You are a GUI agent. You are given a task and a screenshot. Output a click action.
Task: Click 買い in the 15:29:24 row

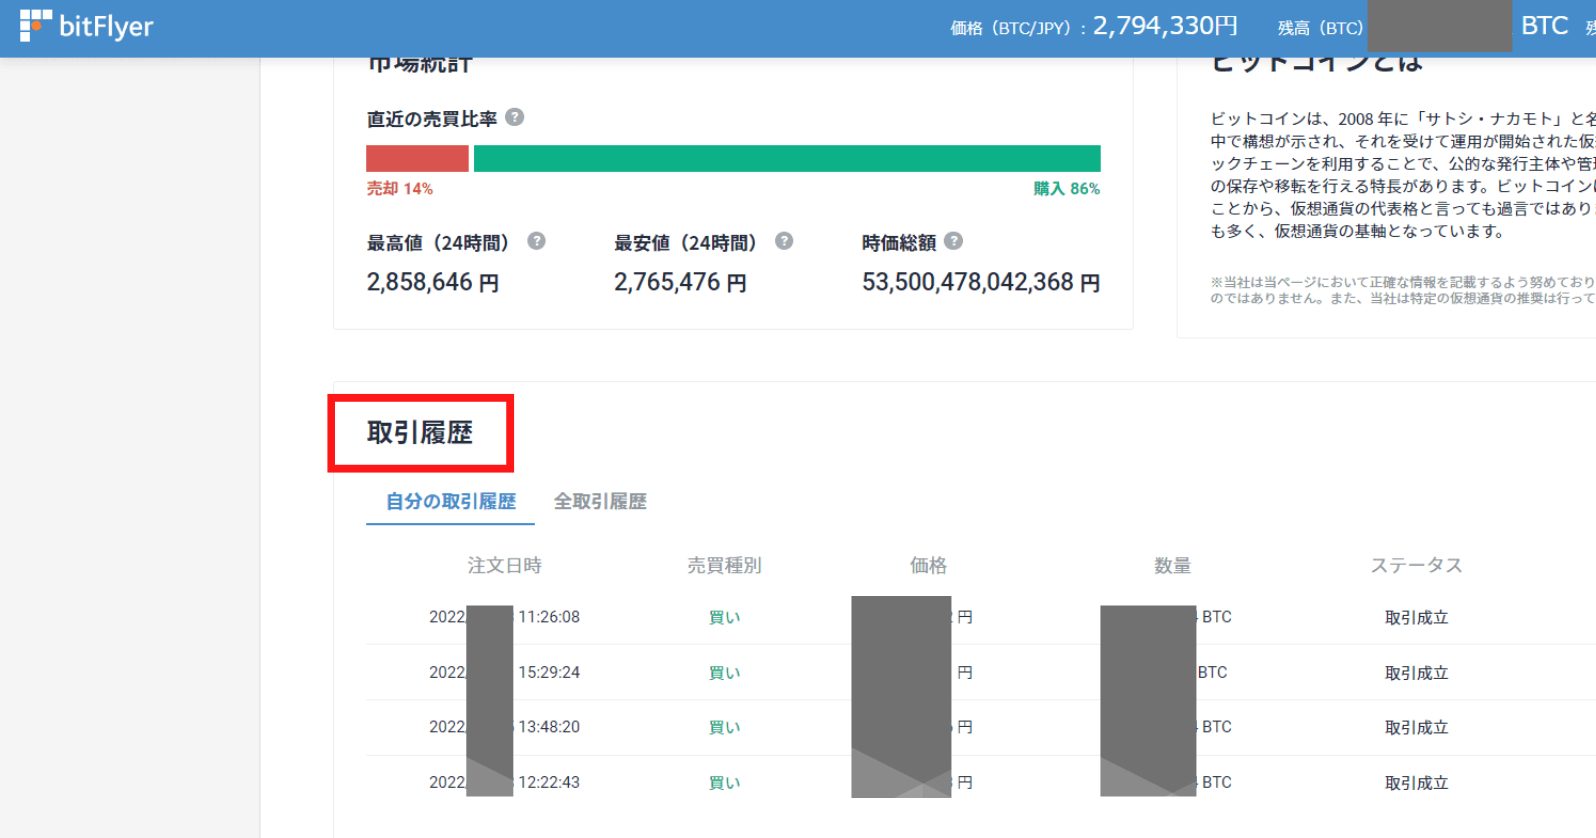(724, 673)
